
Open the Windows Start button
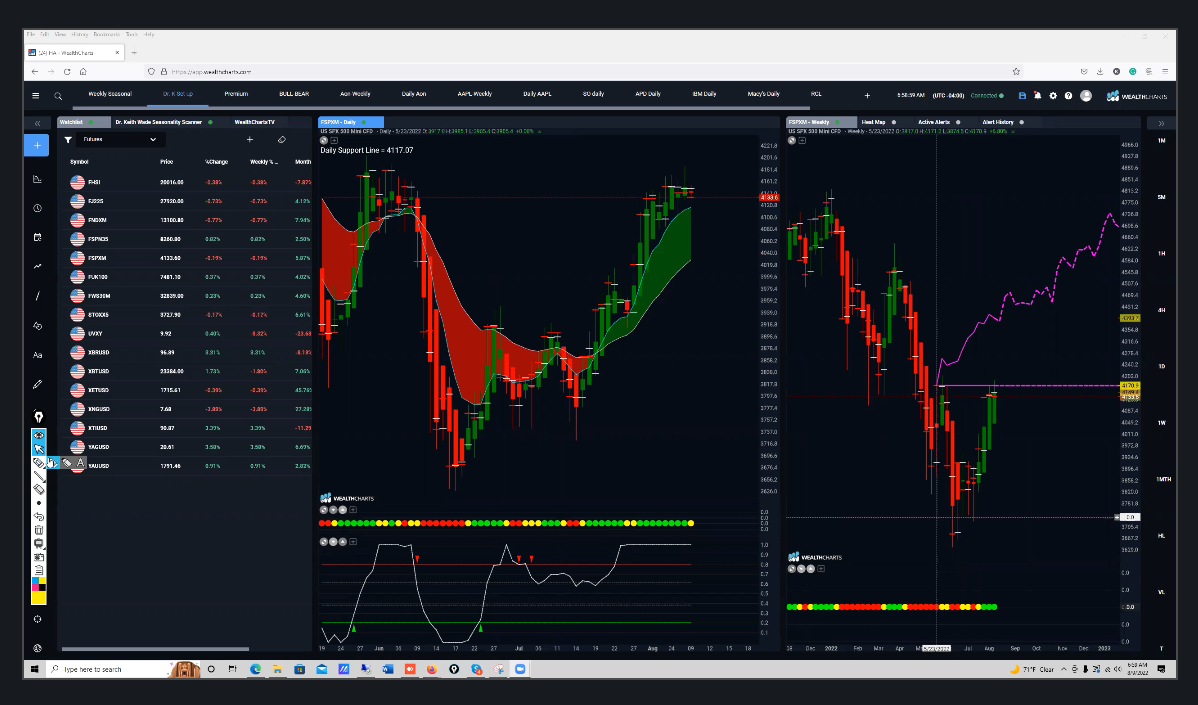pos(34,669)
